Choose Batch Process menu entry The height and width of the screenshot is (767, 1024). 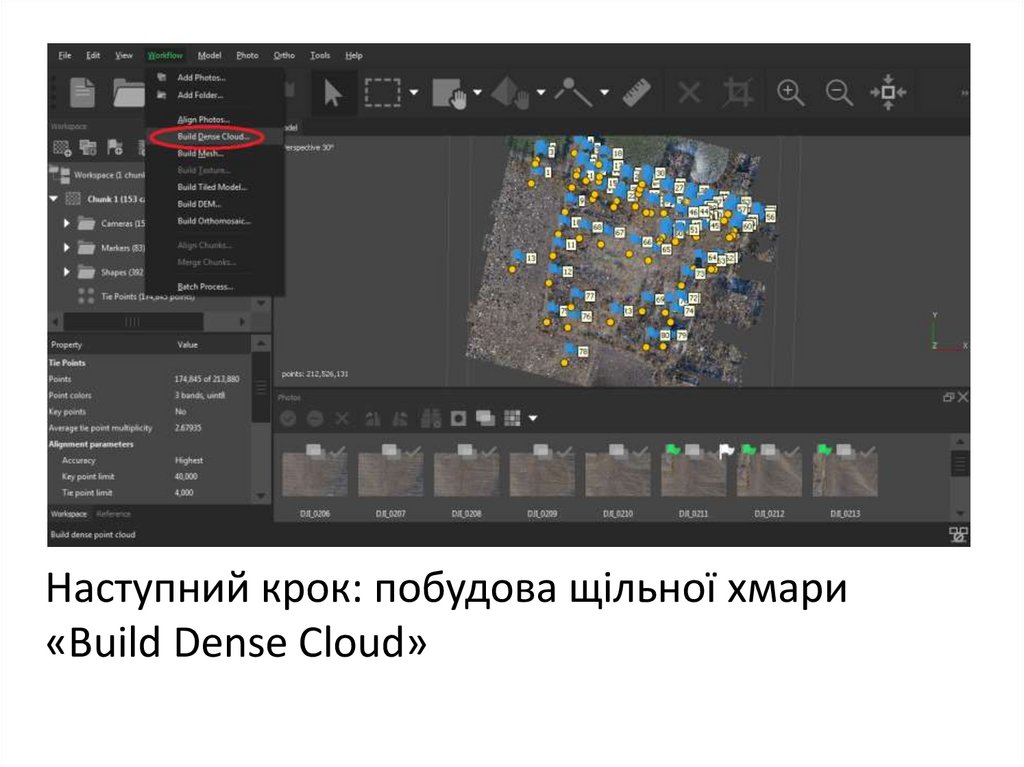click(x=205, y=287)
